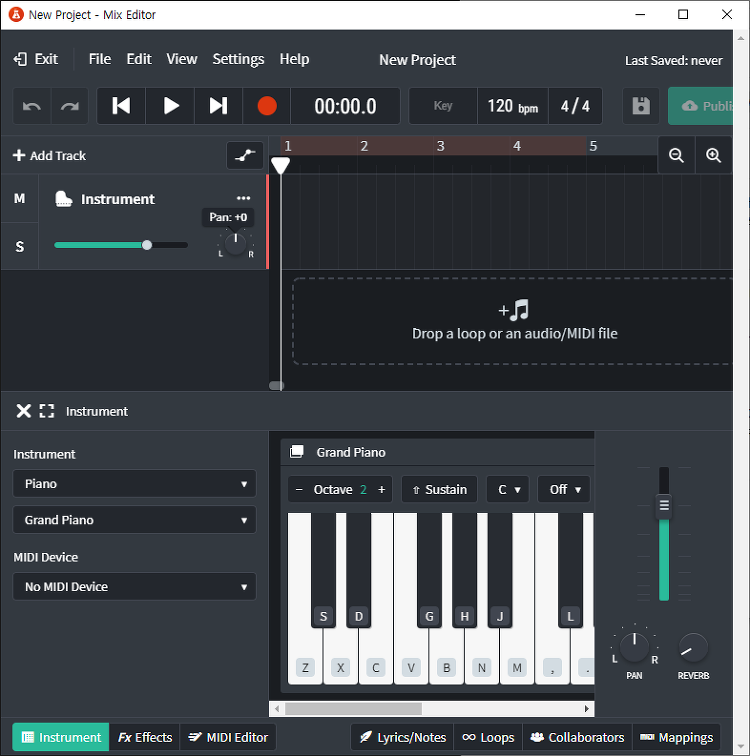The width and height of the screenshot is (750, 756).
Task: Play the black piano key labeled G
Action: 429,569
